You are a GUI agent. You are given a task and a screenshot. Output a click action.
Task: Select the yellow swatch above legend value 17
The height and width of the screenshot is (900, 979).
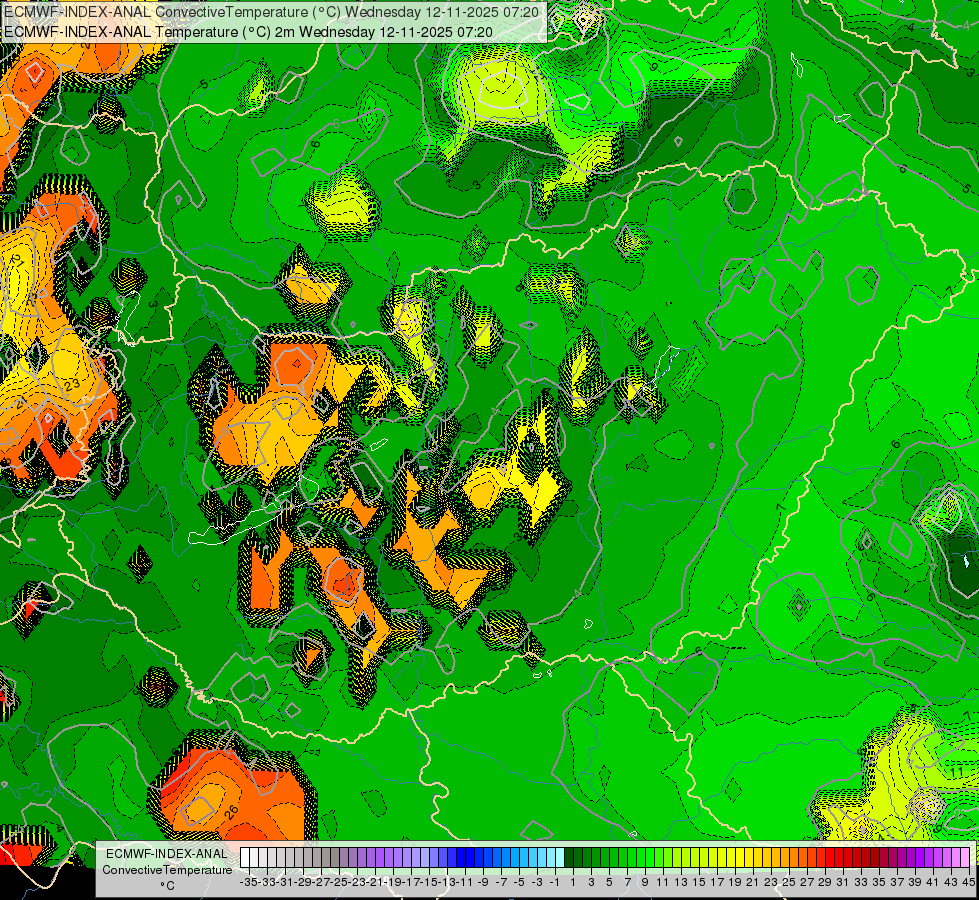point(713,857)
